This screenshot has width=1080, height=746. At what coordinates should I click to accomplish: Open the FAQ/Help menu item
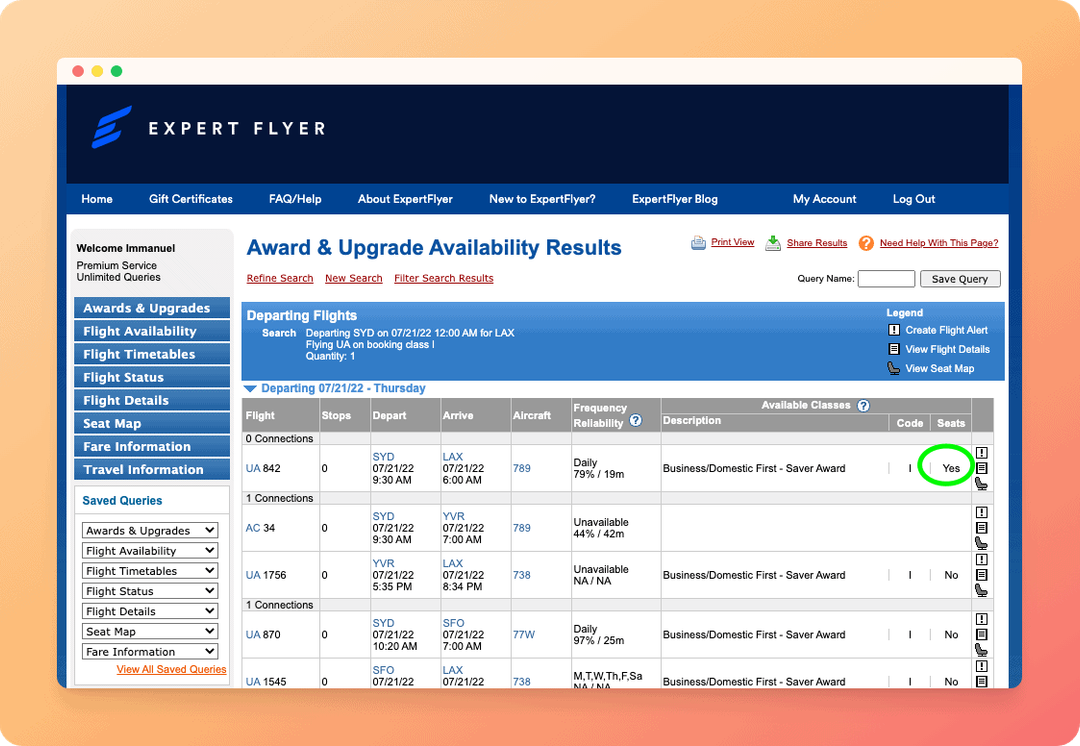coord(295,198)
